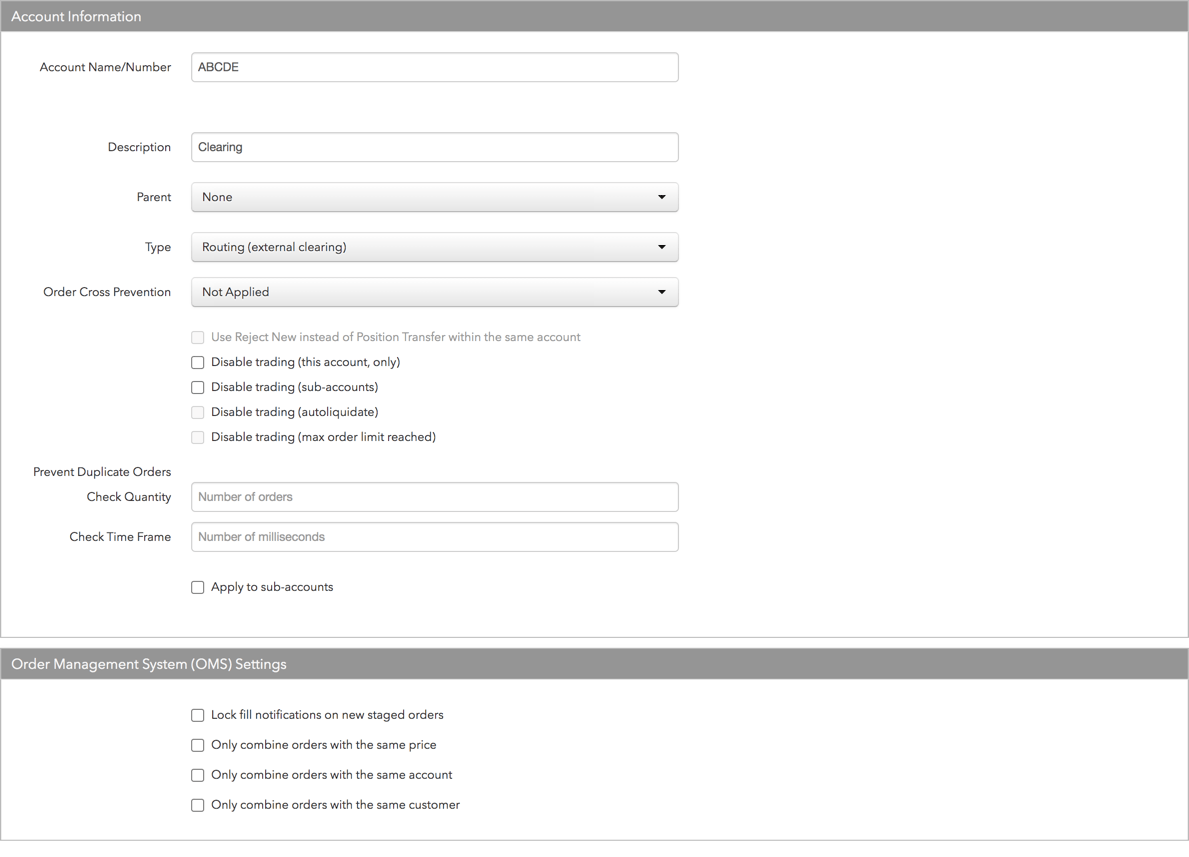Open the Order Cross Prevention dropdown

pyautogui.click(x=435, y=292)
